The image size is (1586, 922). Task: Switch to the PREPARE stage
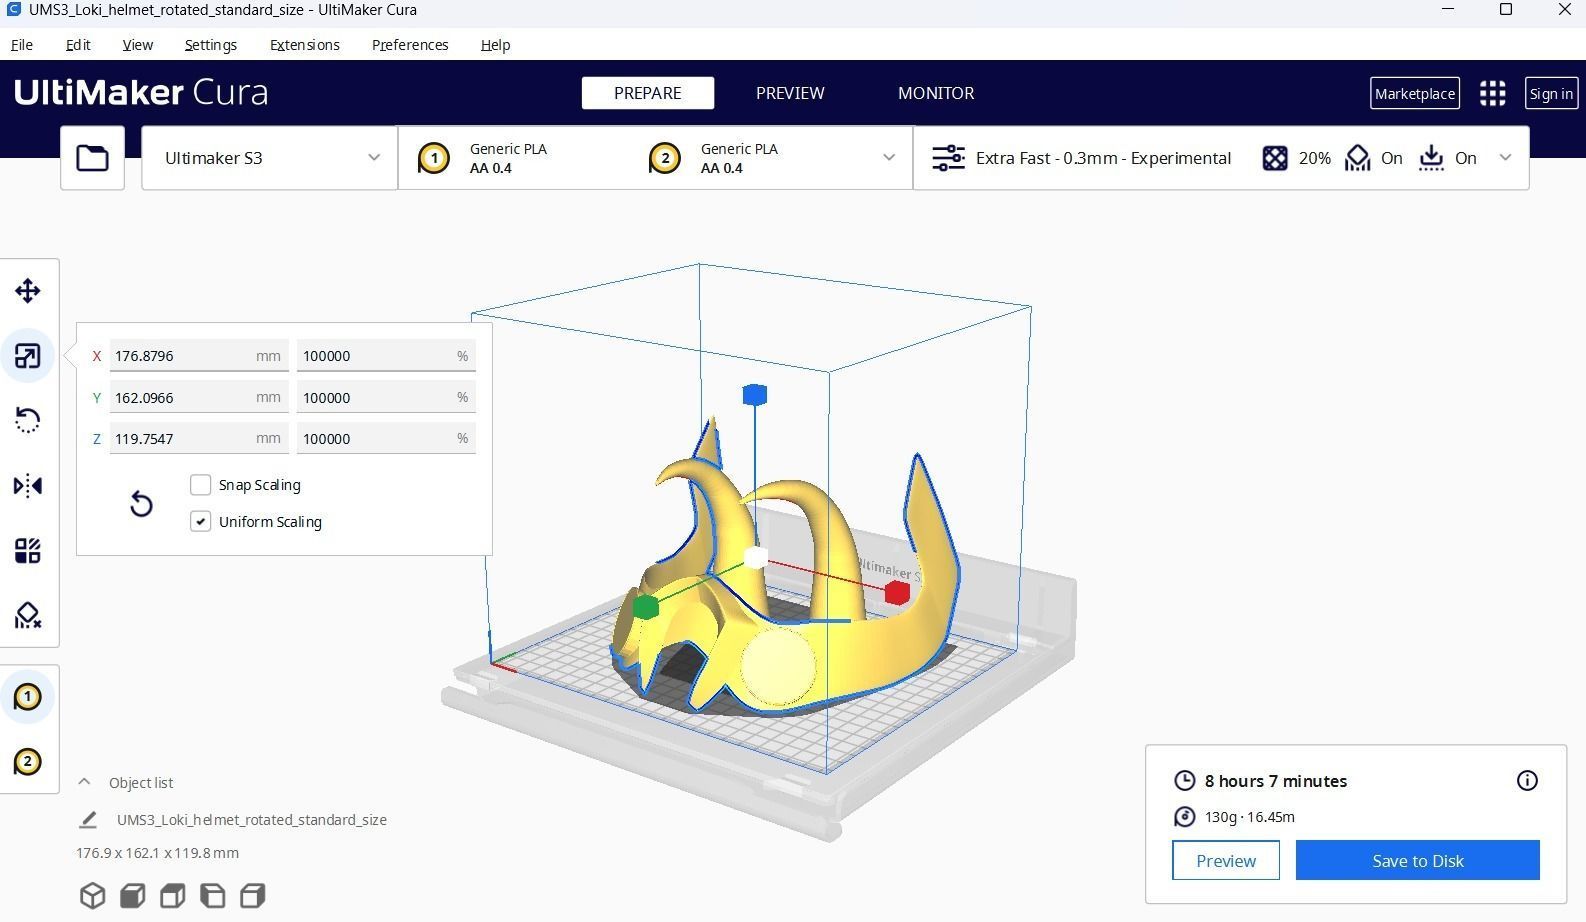[x=648, y=93]
